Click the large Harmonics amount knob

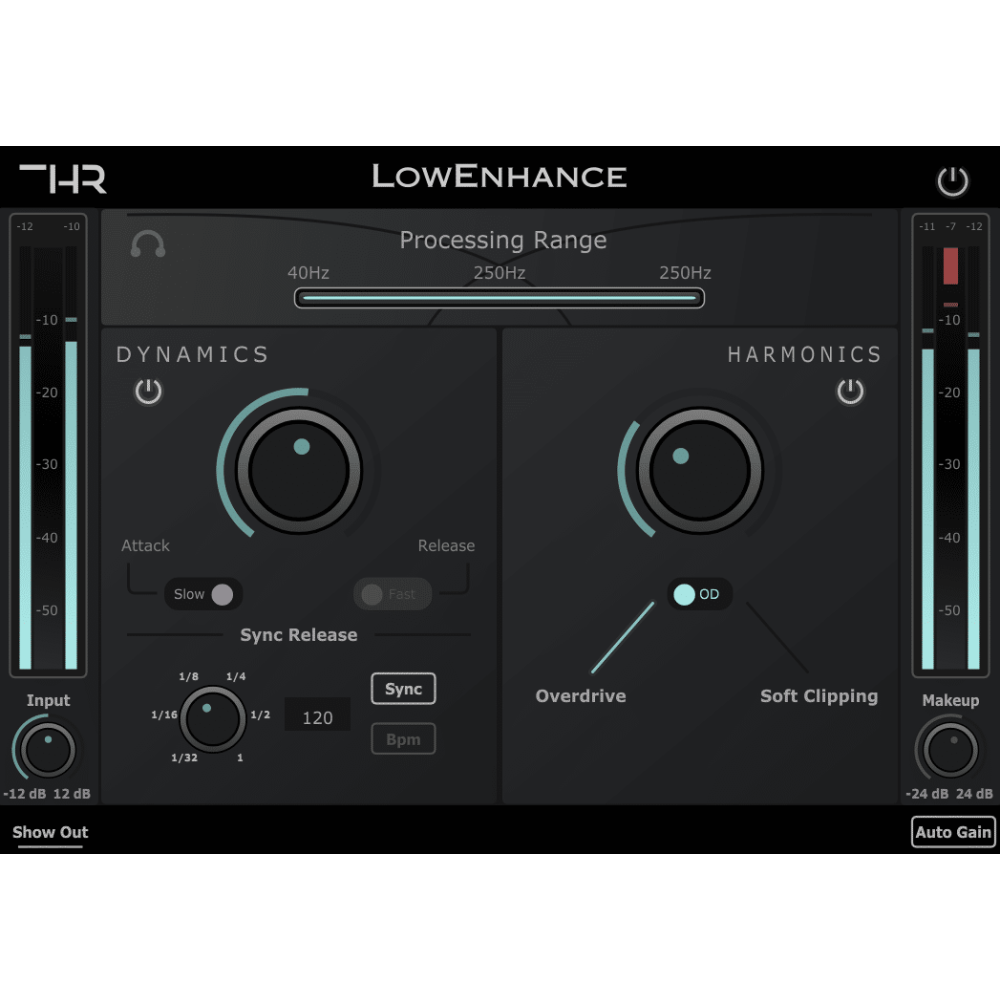(699, 470)
